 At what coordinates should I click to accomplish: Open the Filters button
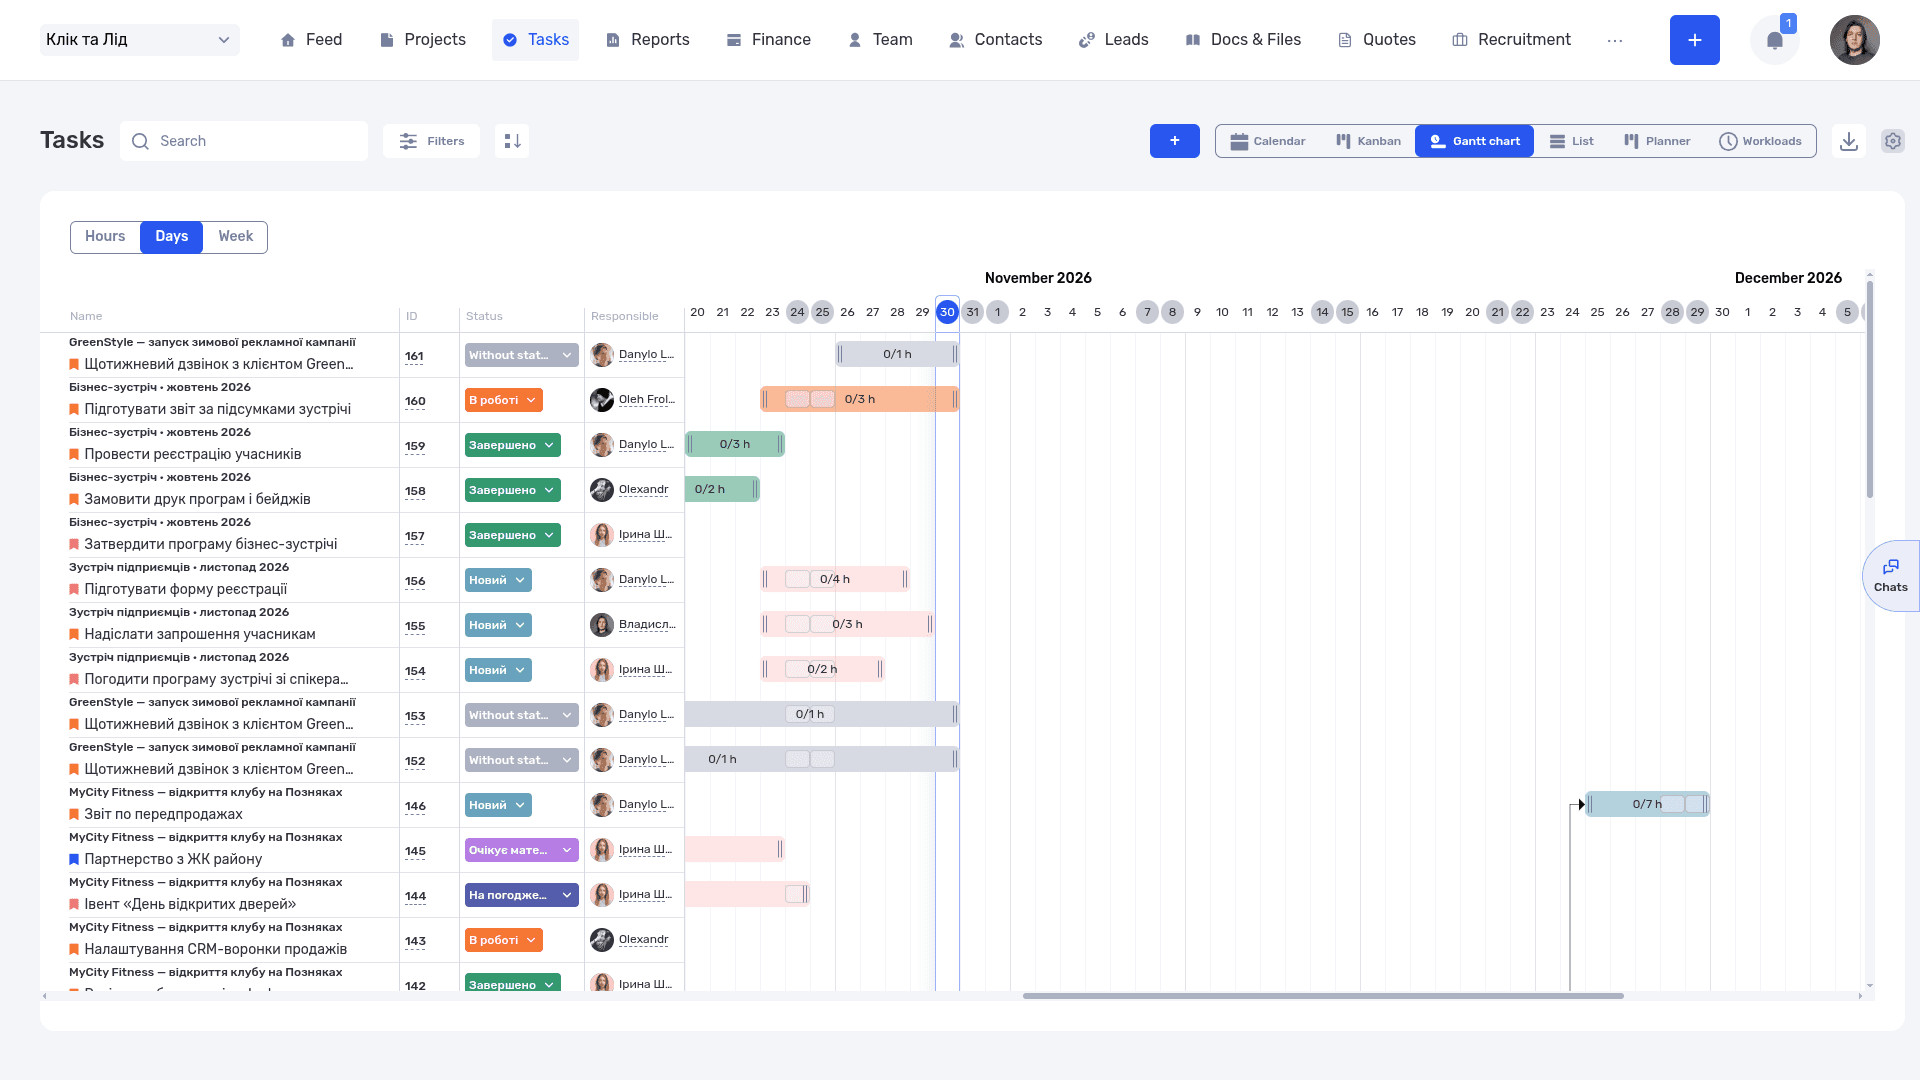[431, 141]
